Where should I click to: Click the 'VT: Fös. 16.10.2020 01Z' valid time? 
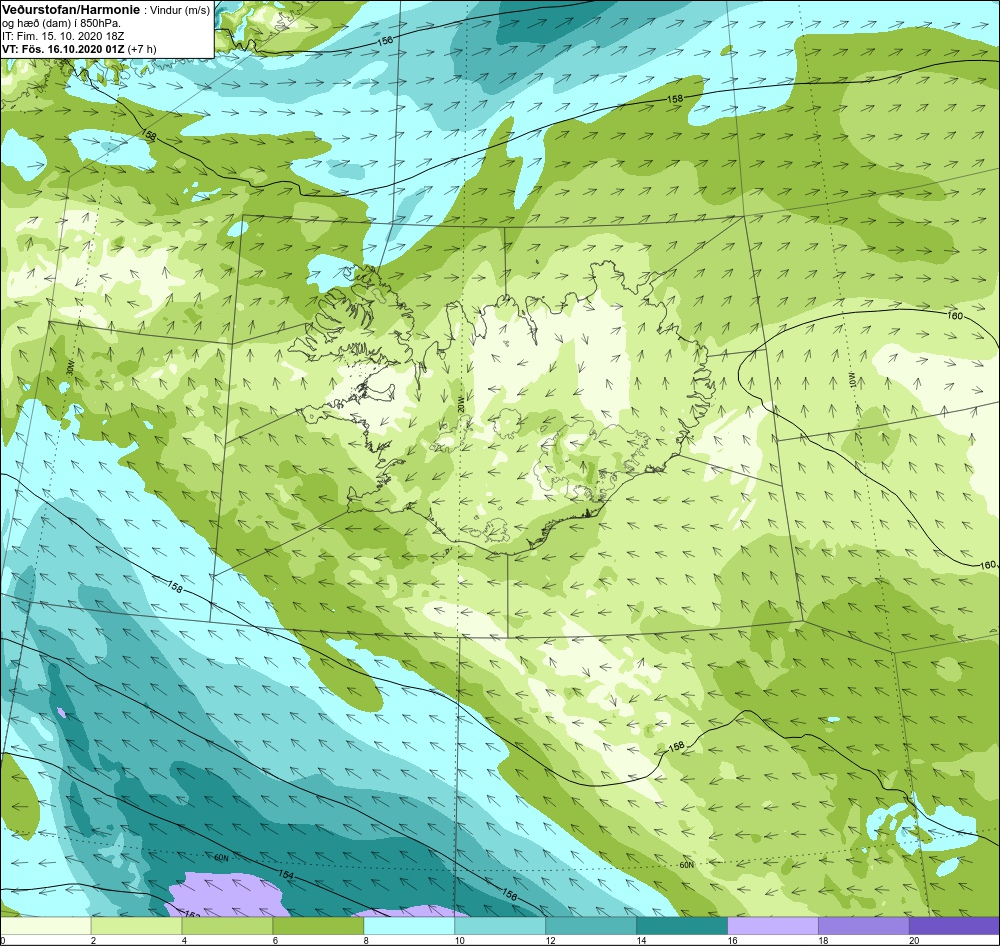click(x=63, y=49)
